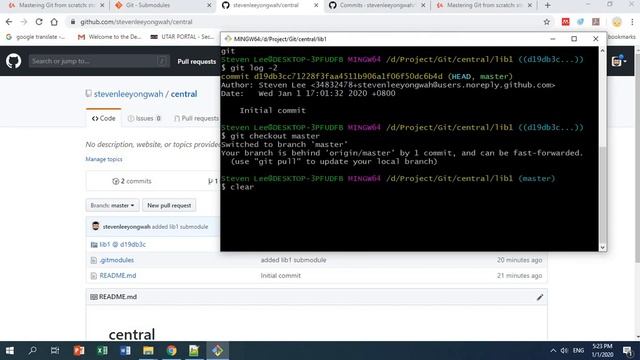Launch Word from the taskbar
The image size is (640, 360).
click(x=125, y=351)
